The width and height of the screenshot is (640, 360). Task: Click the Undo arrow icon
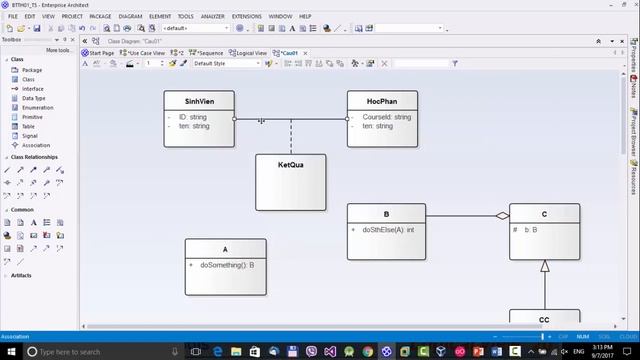[82, 28]
